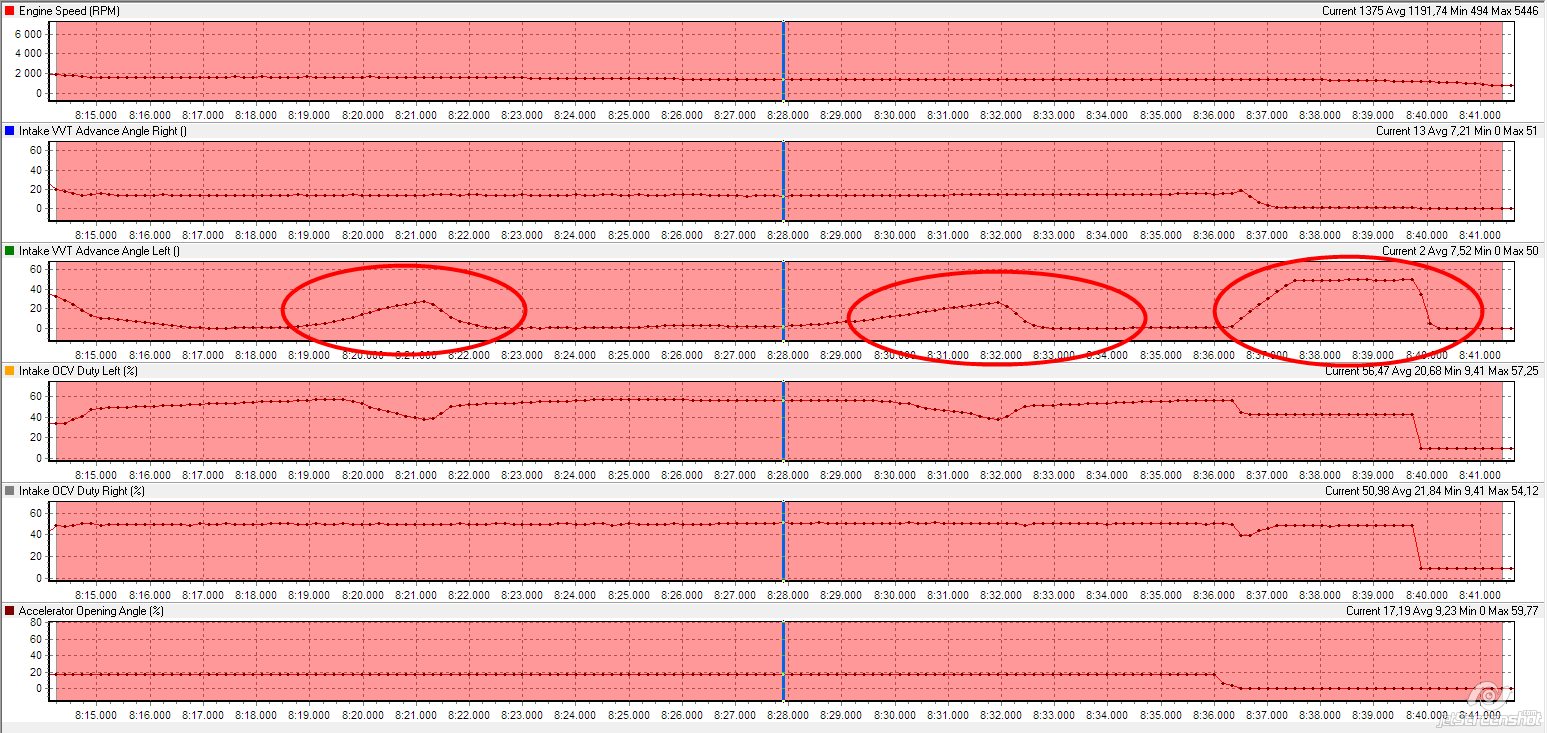1547x733 pixels.
Task: Click the gray Intake OCV Duty Right square
Action: click(10, 491)
